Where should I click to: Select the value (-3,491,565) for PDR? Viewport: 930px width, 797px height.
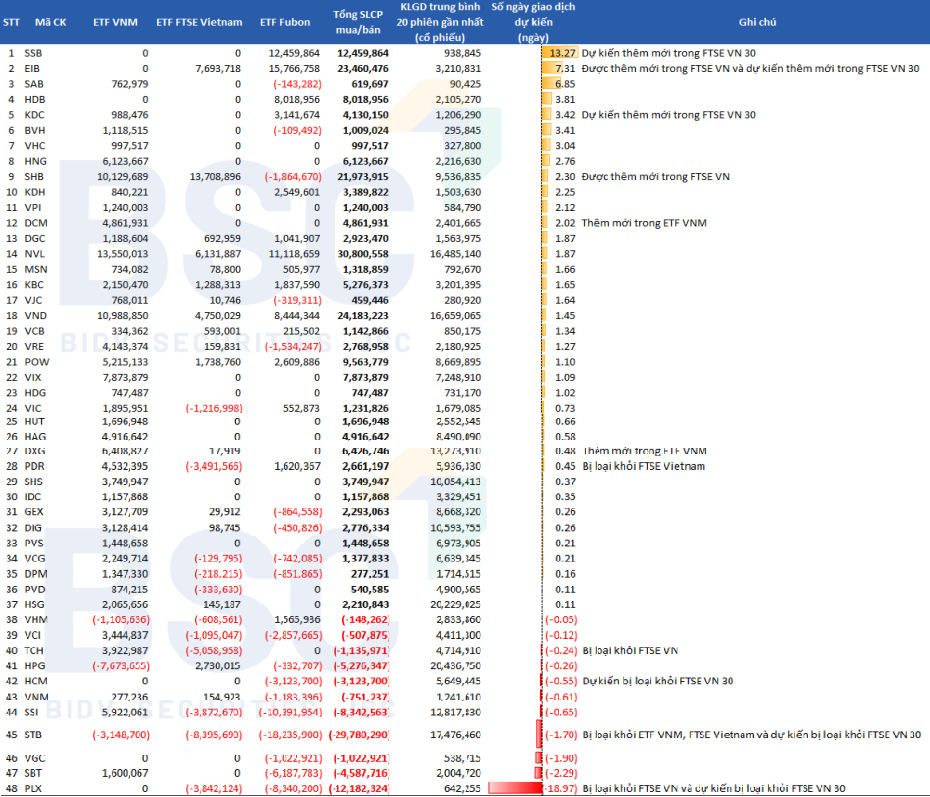(x=214, y=466)
